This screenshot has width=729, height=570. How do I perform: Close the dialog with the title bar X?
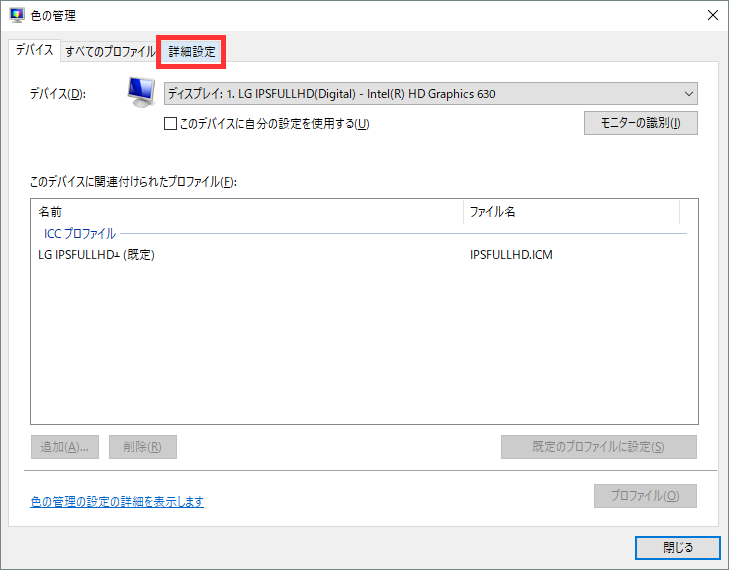(x=712, y=15)
